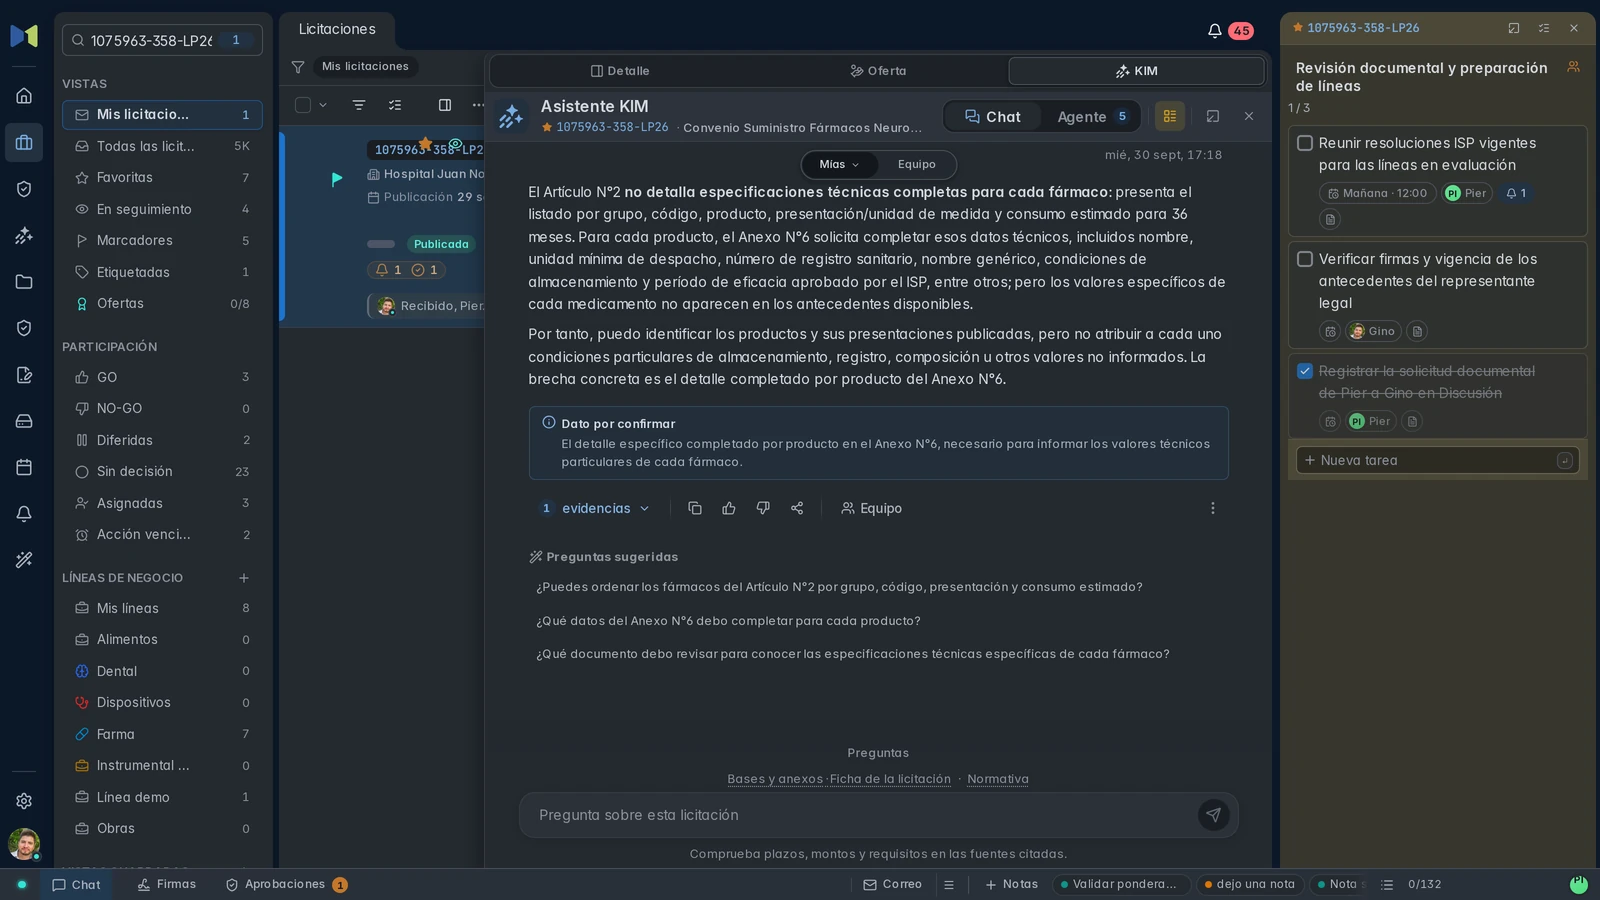Open the team members icon in the task panel
The width and height of the screenshot is (1600, 900).
tap(1573, 67)
